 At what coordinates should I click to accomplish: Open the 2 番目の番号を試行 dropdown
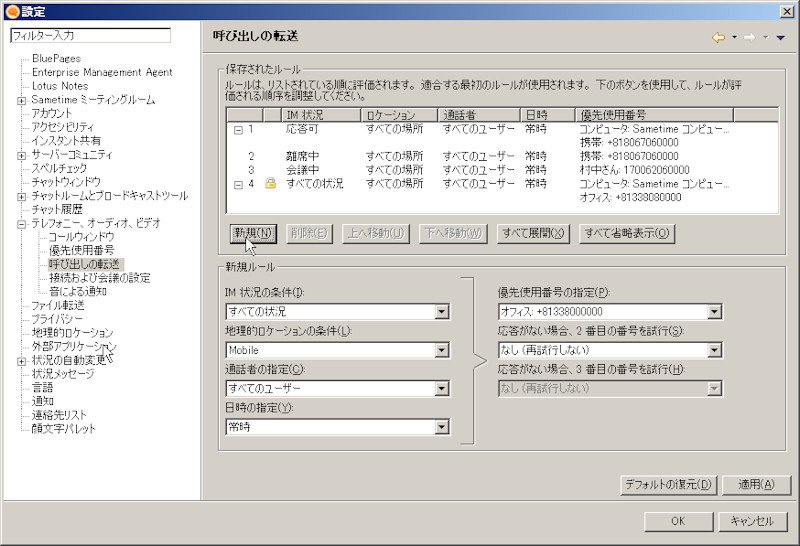tap(714, 350)
